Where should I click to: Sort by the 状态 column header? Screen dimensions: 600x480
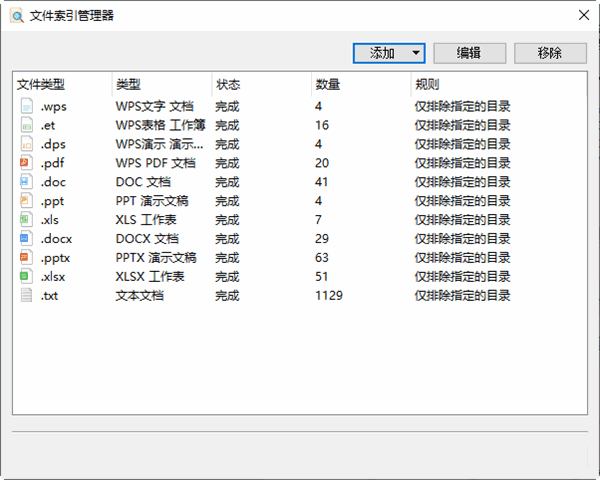click(262, 84)
